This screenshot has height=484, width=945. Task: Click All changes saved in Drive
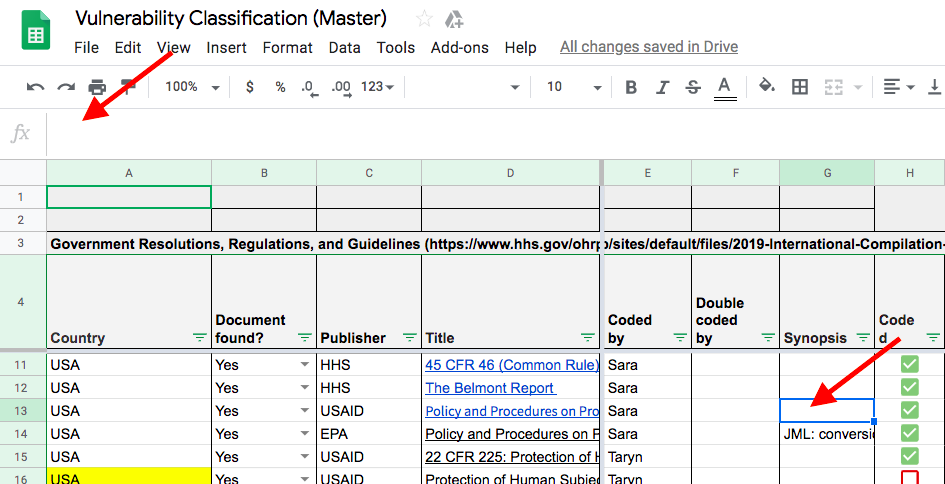point(649,47)
